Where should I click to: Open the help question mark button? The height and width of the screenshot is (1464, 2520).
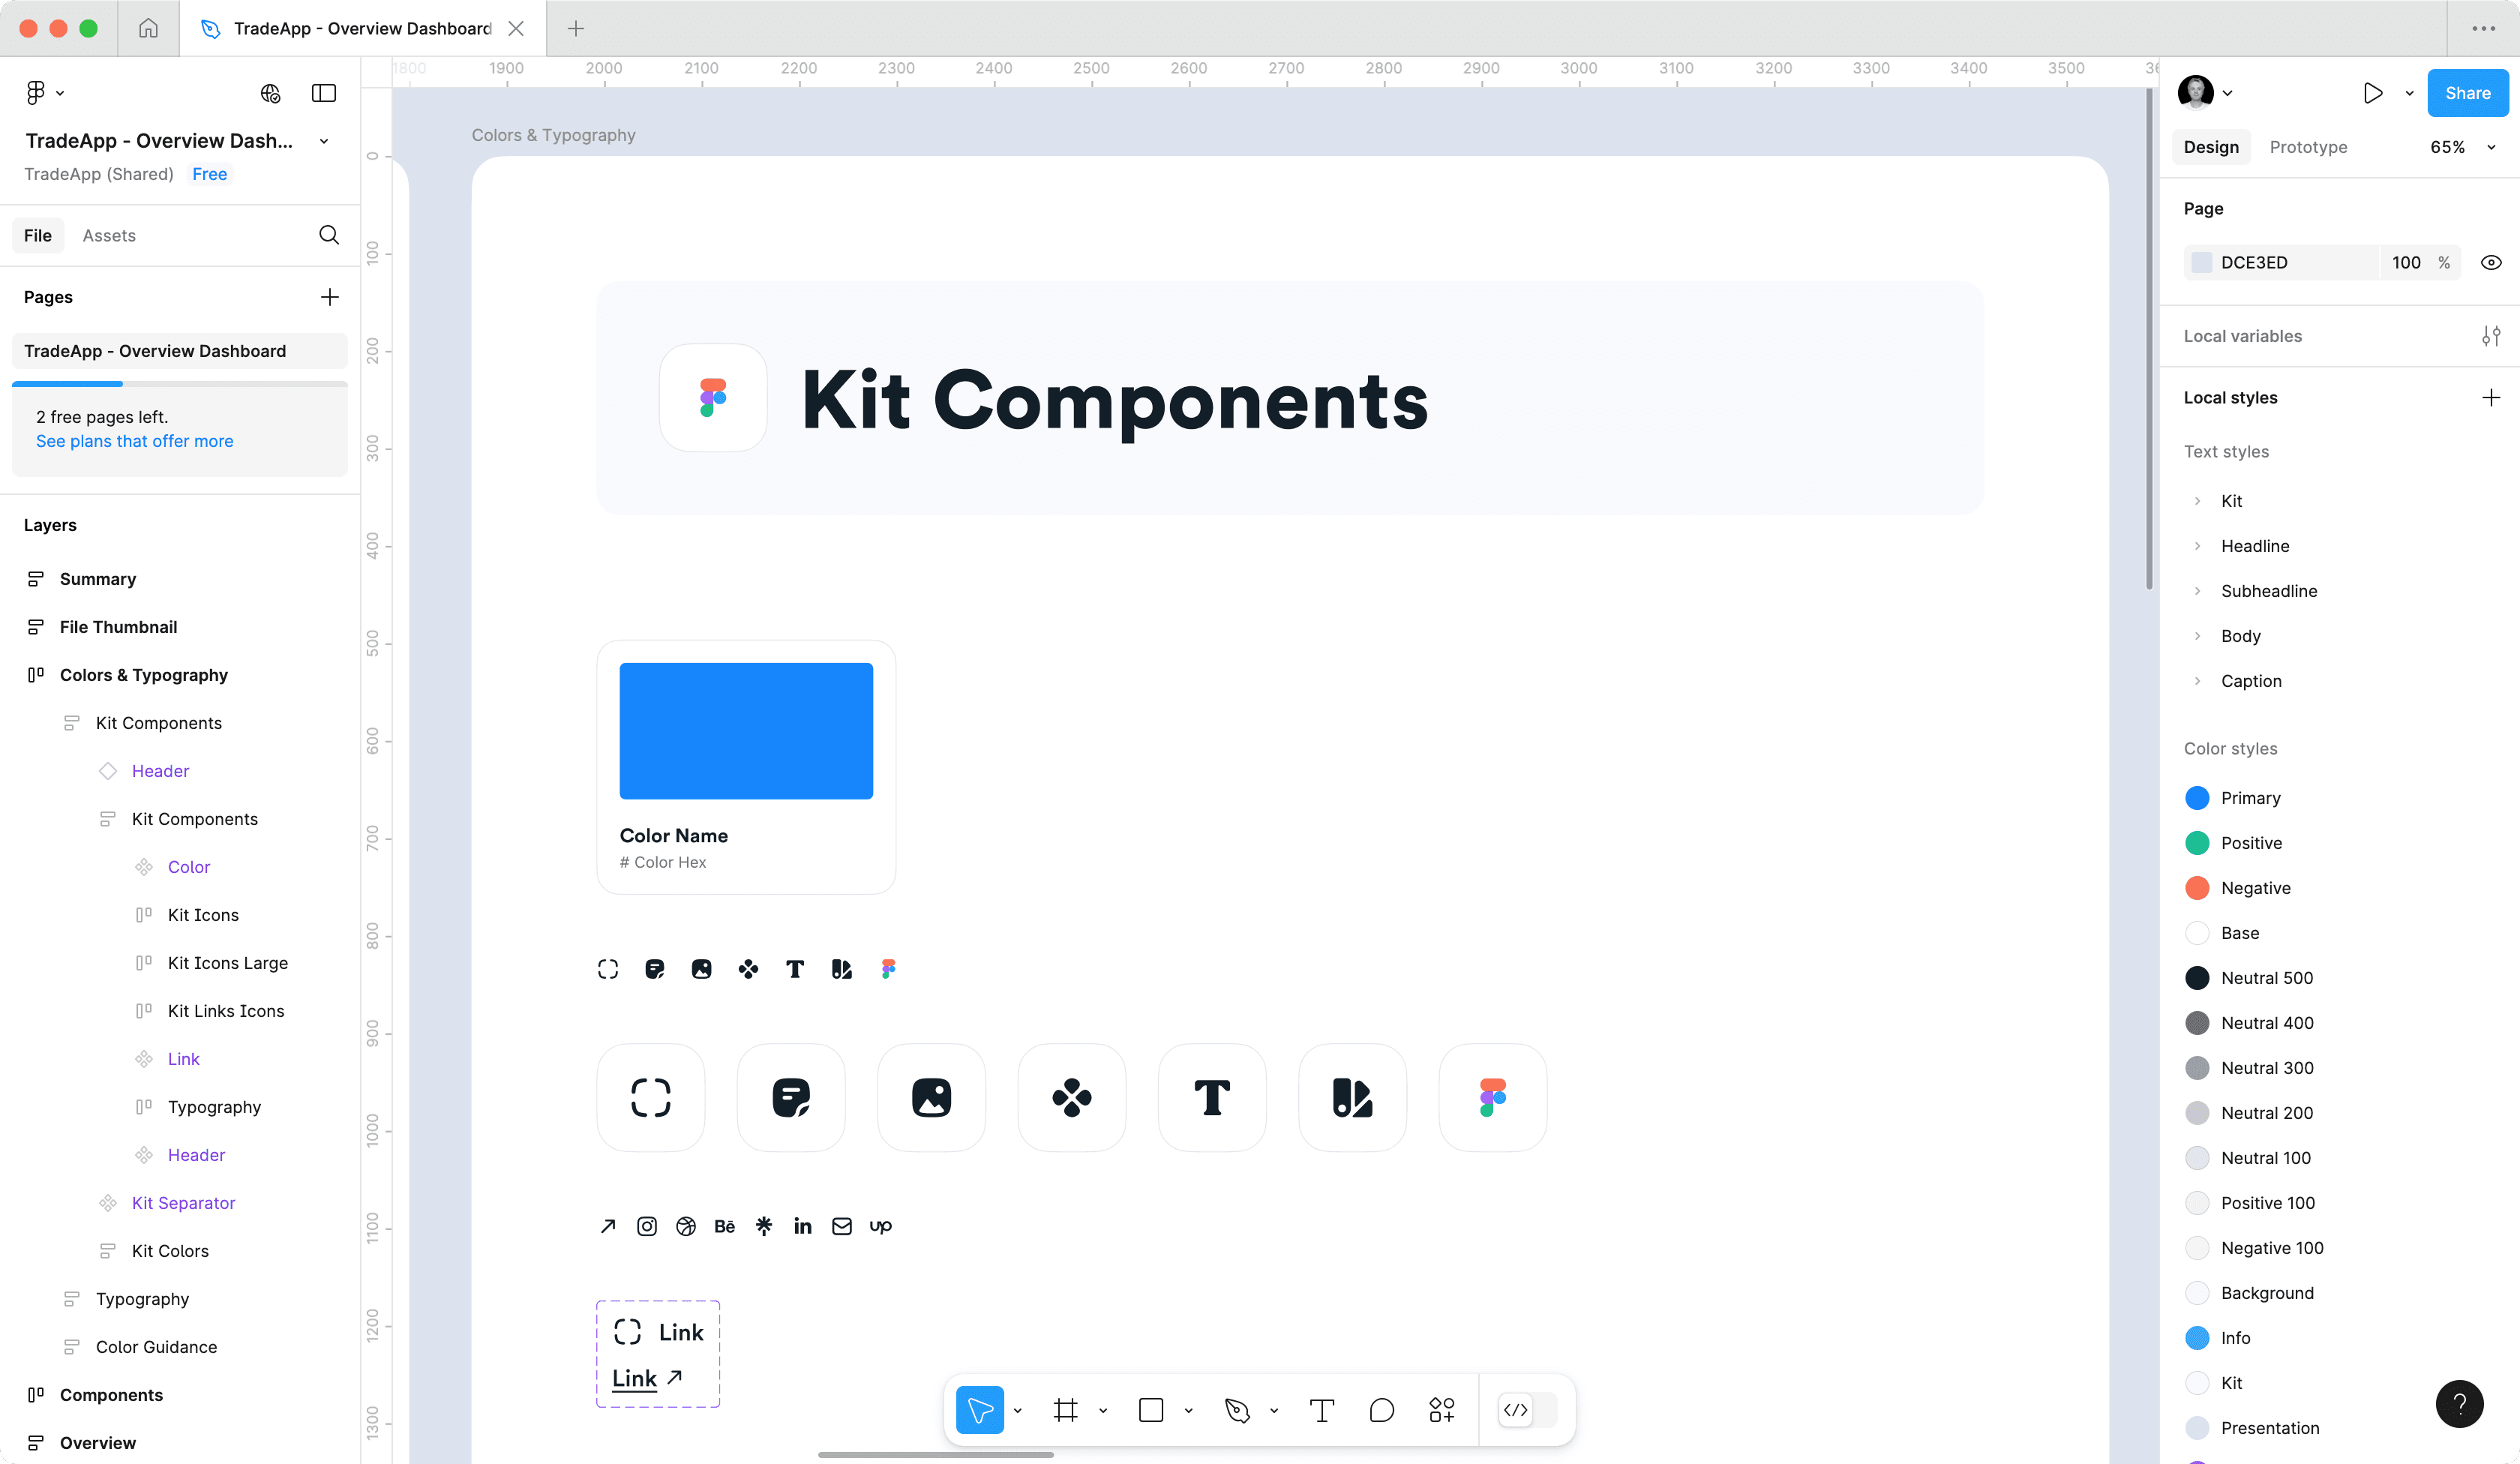pyautogui.click(x=2460, y=1404)
